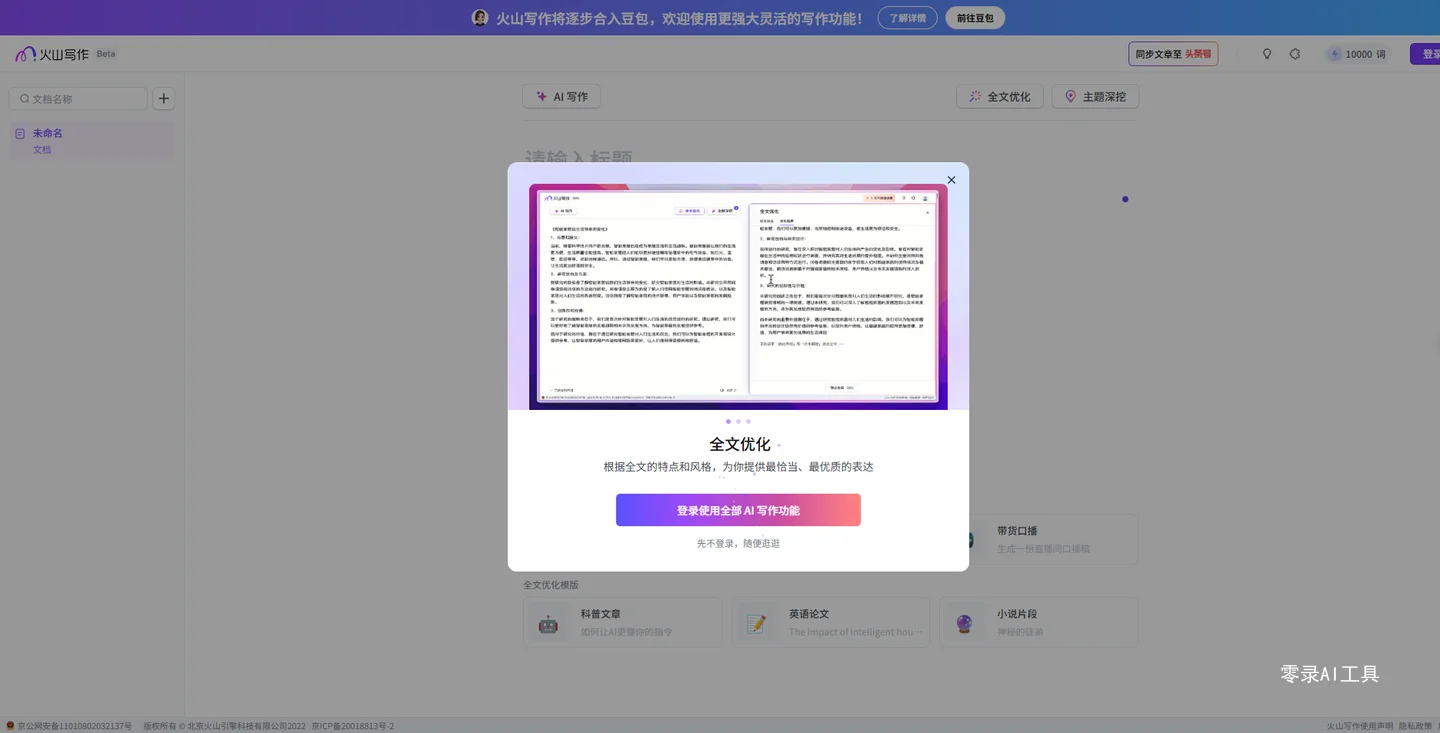
Task: Click the notepad icon on 英语论文 card
Action: (x=757, y=623)
